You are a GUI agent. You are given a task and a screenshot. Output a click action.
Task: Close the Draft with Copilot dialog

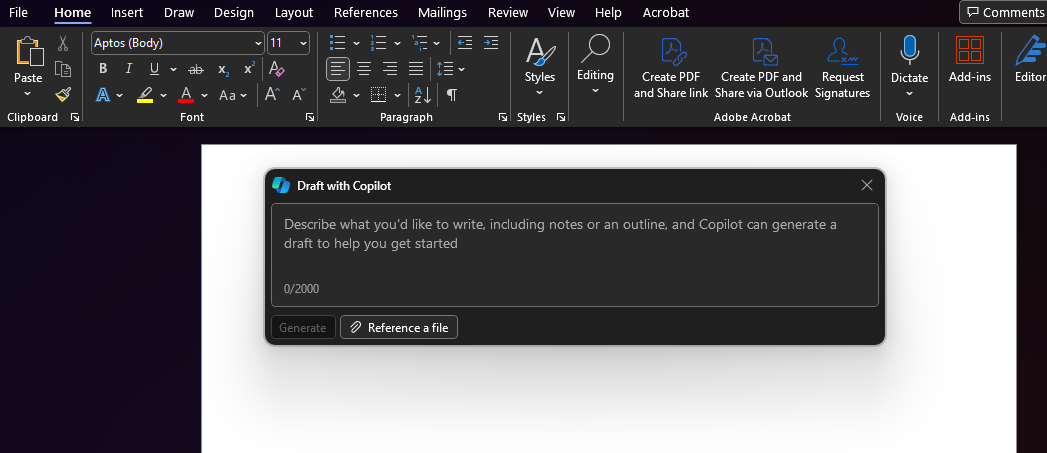tap(867, 185)
